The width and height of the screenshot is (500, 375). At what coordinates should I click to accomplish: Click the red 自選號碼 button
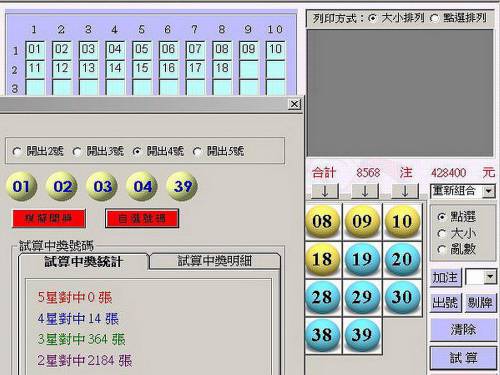coord(142,219)
